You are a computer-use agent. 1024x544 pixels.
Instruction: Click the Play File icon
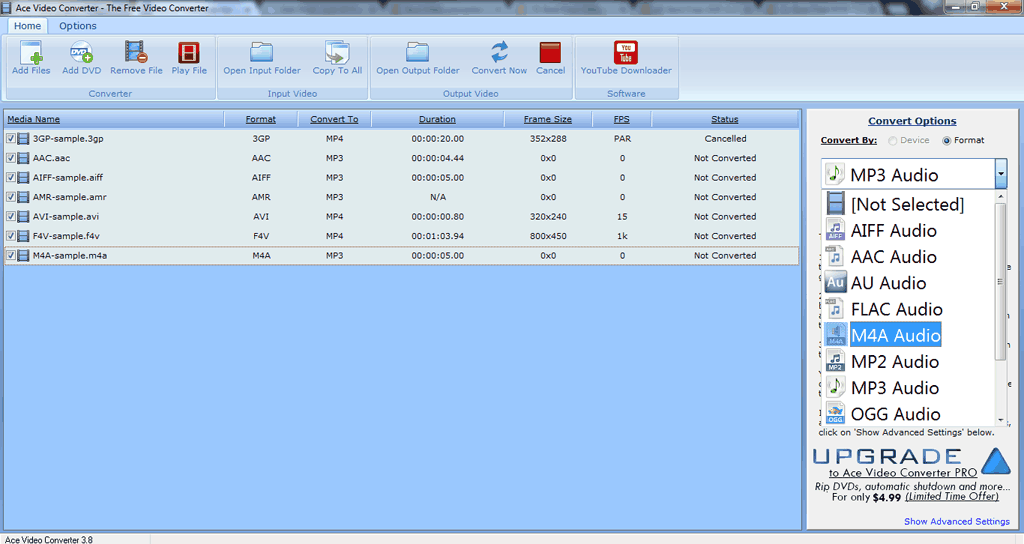tap(189, 52)
